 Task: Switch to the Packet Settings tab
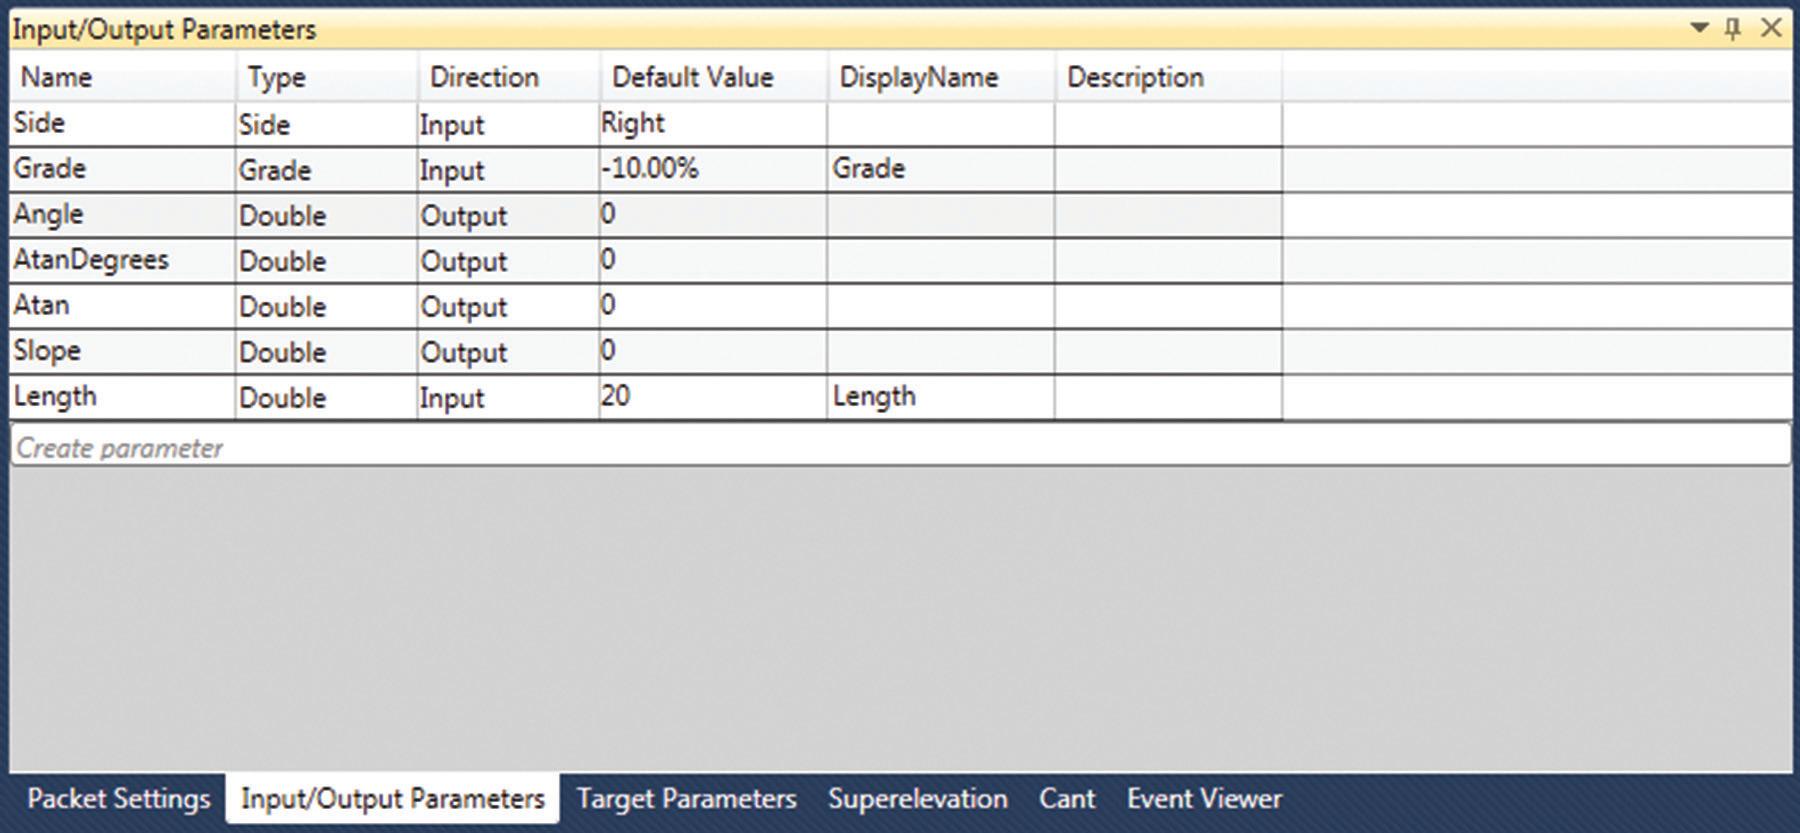pos(119,798)
